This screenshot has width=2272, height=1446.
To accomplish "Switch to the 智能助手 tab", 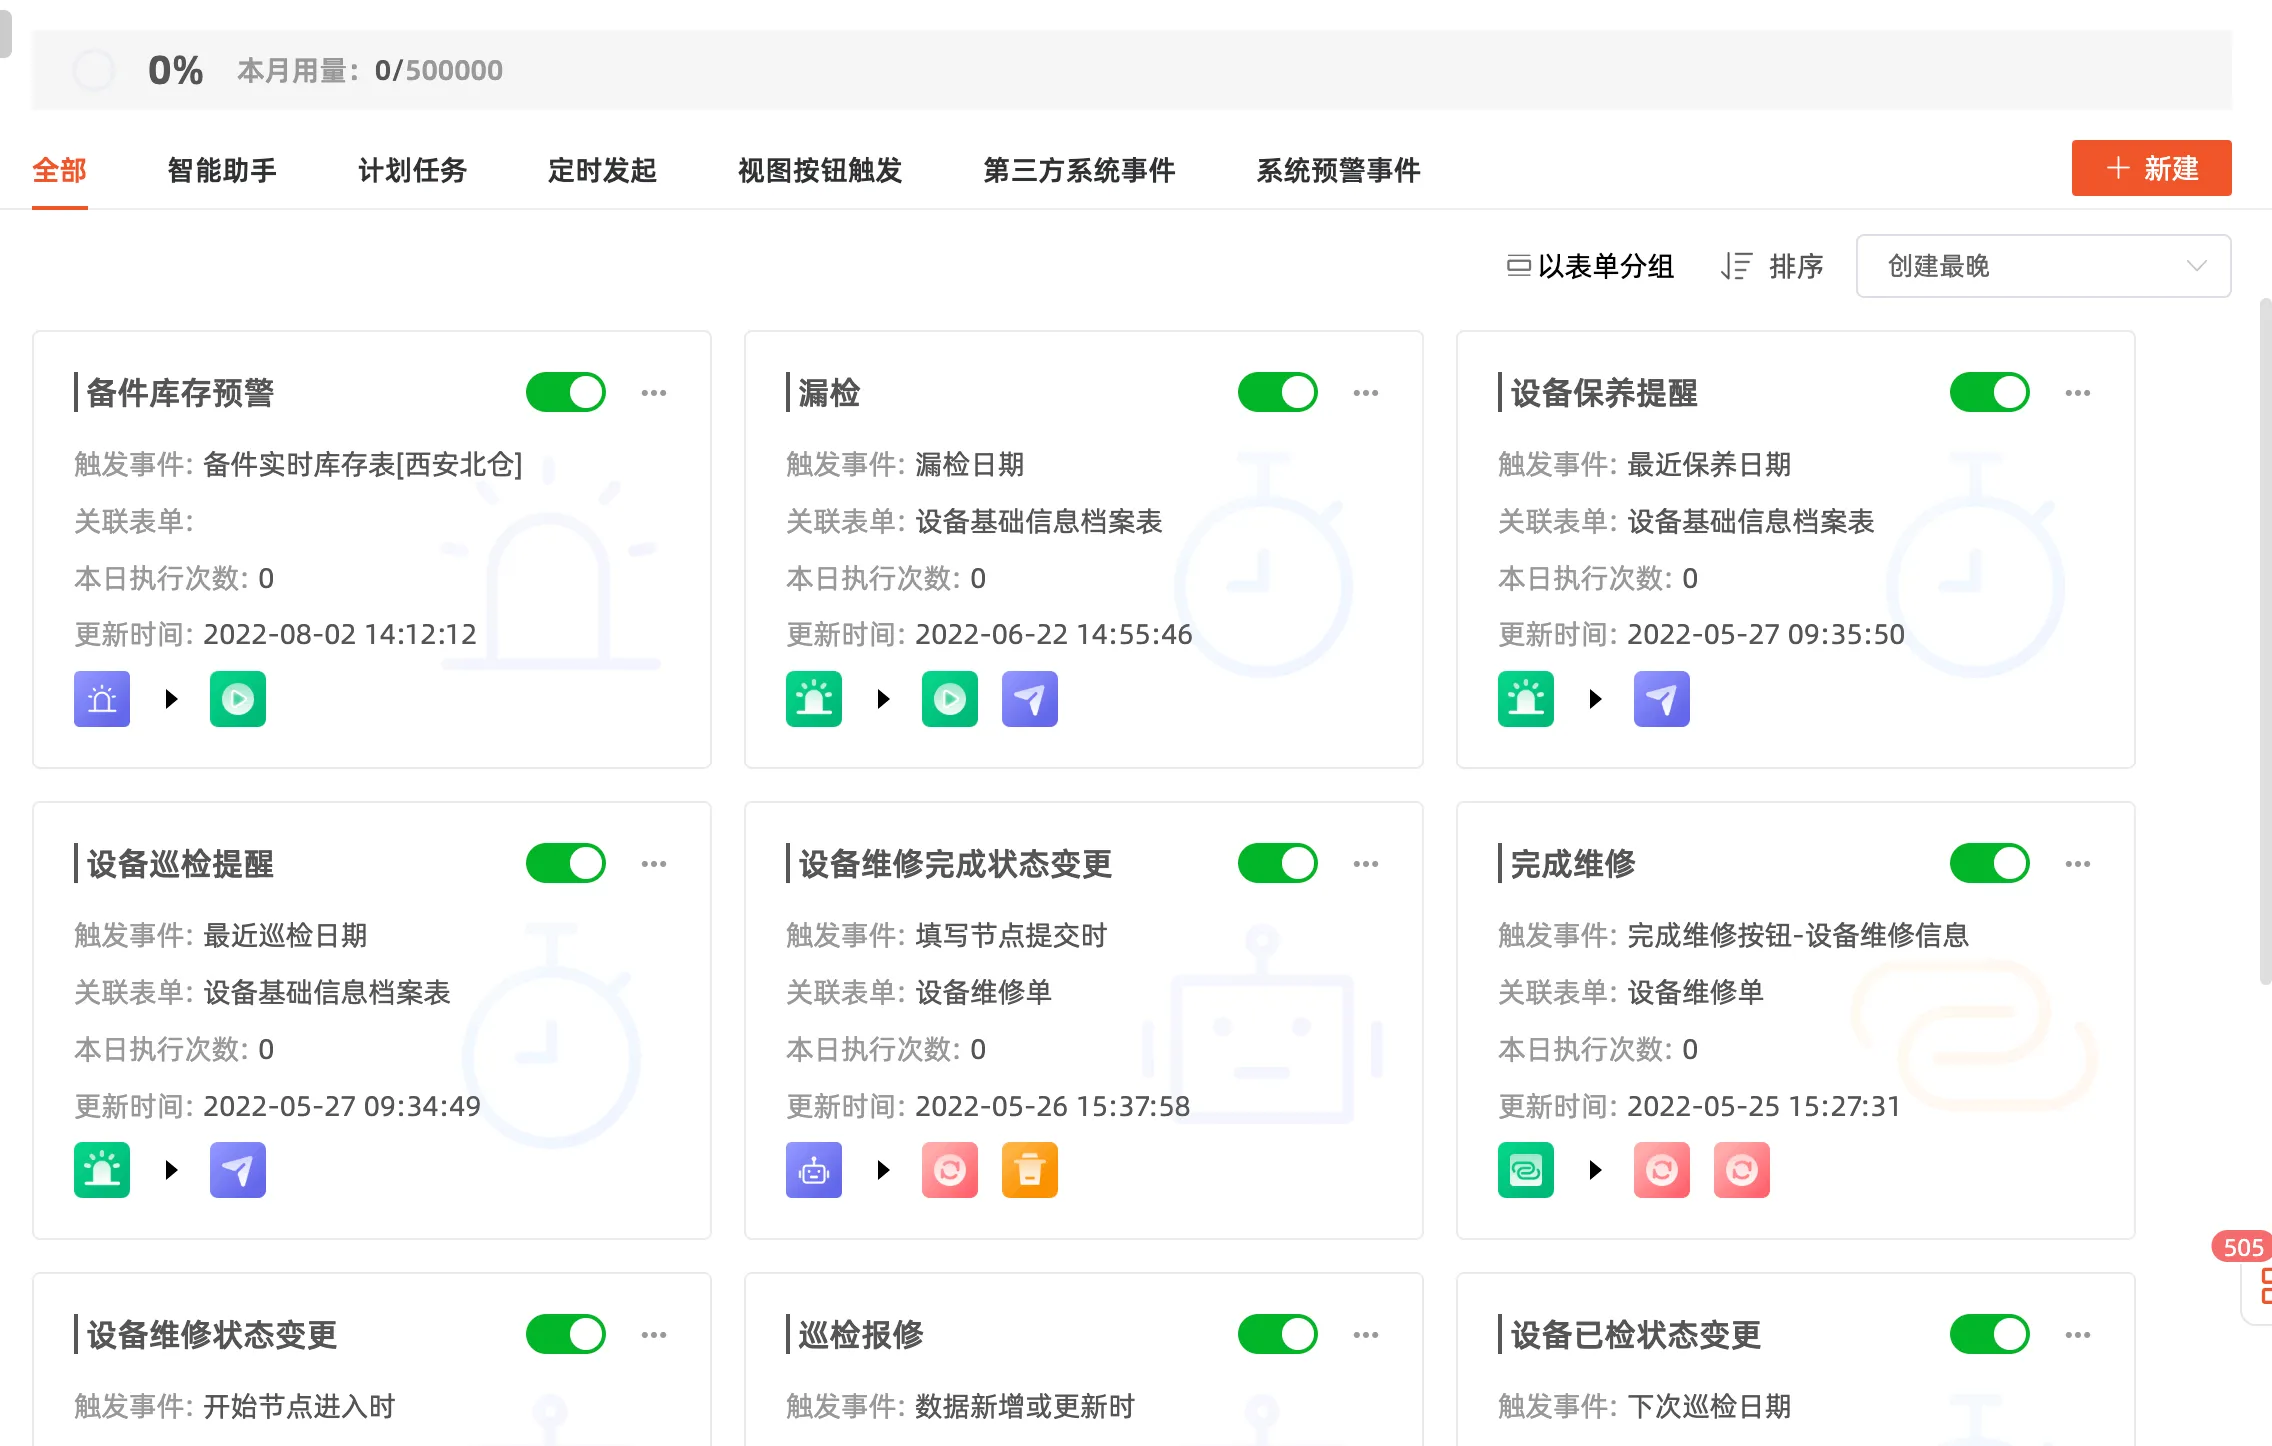I will [222, 170].
